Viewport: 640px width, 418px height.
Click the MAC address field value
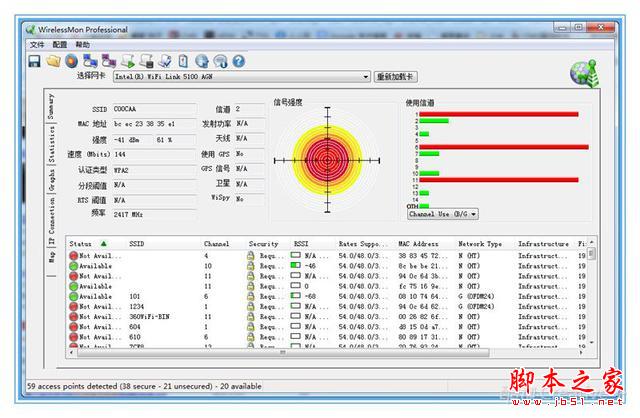154,124
